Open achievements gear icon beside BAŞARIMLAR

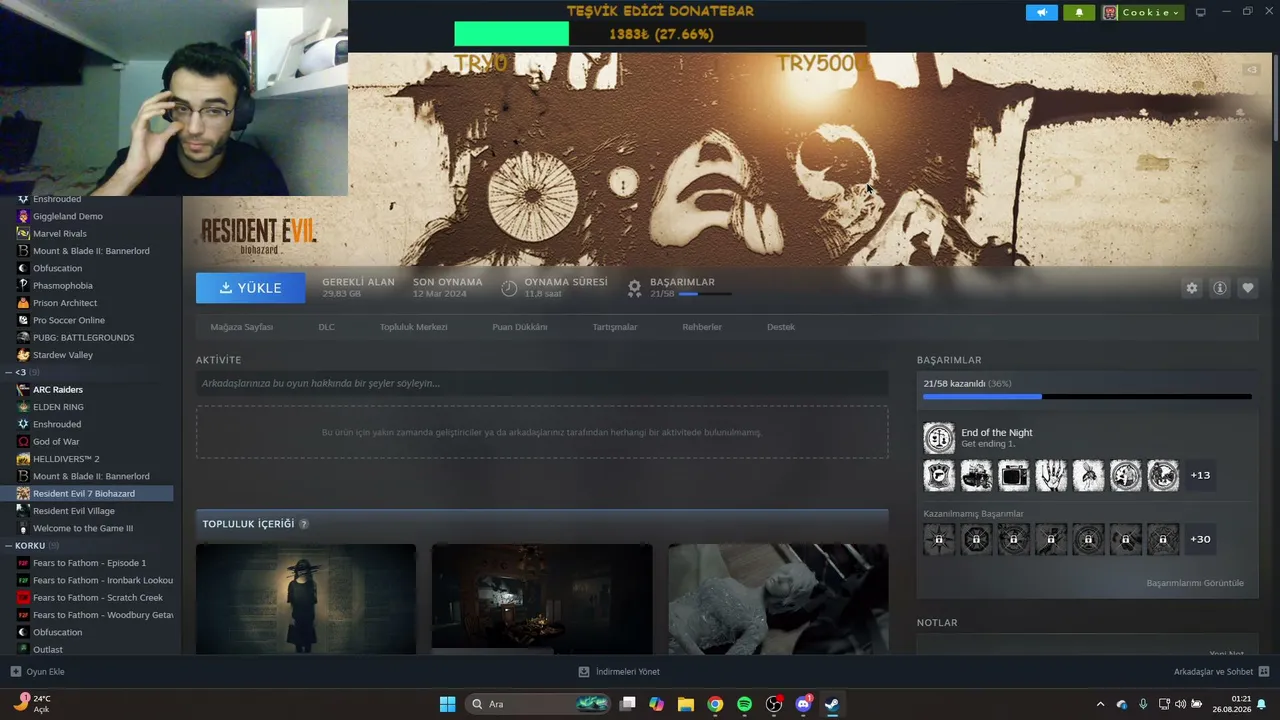pyautogui.click(x=634, y=288)
